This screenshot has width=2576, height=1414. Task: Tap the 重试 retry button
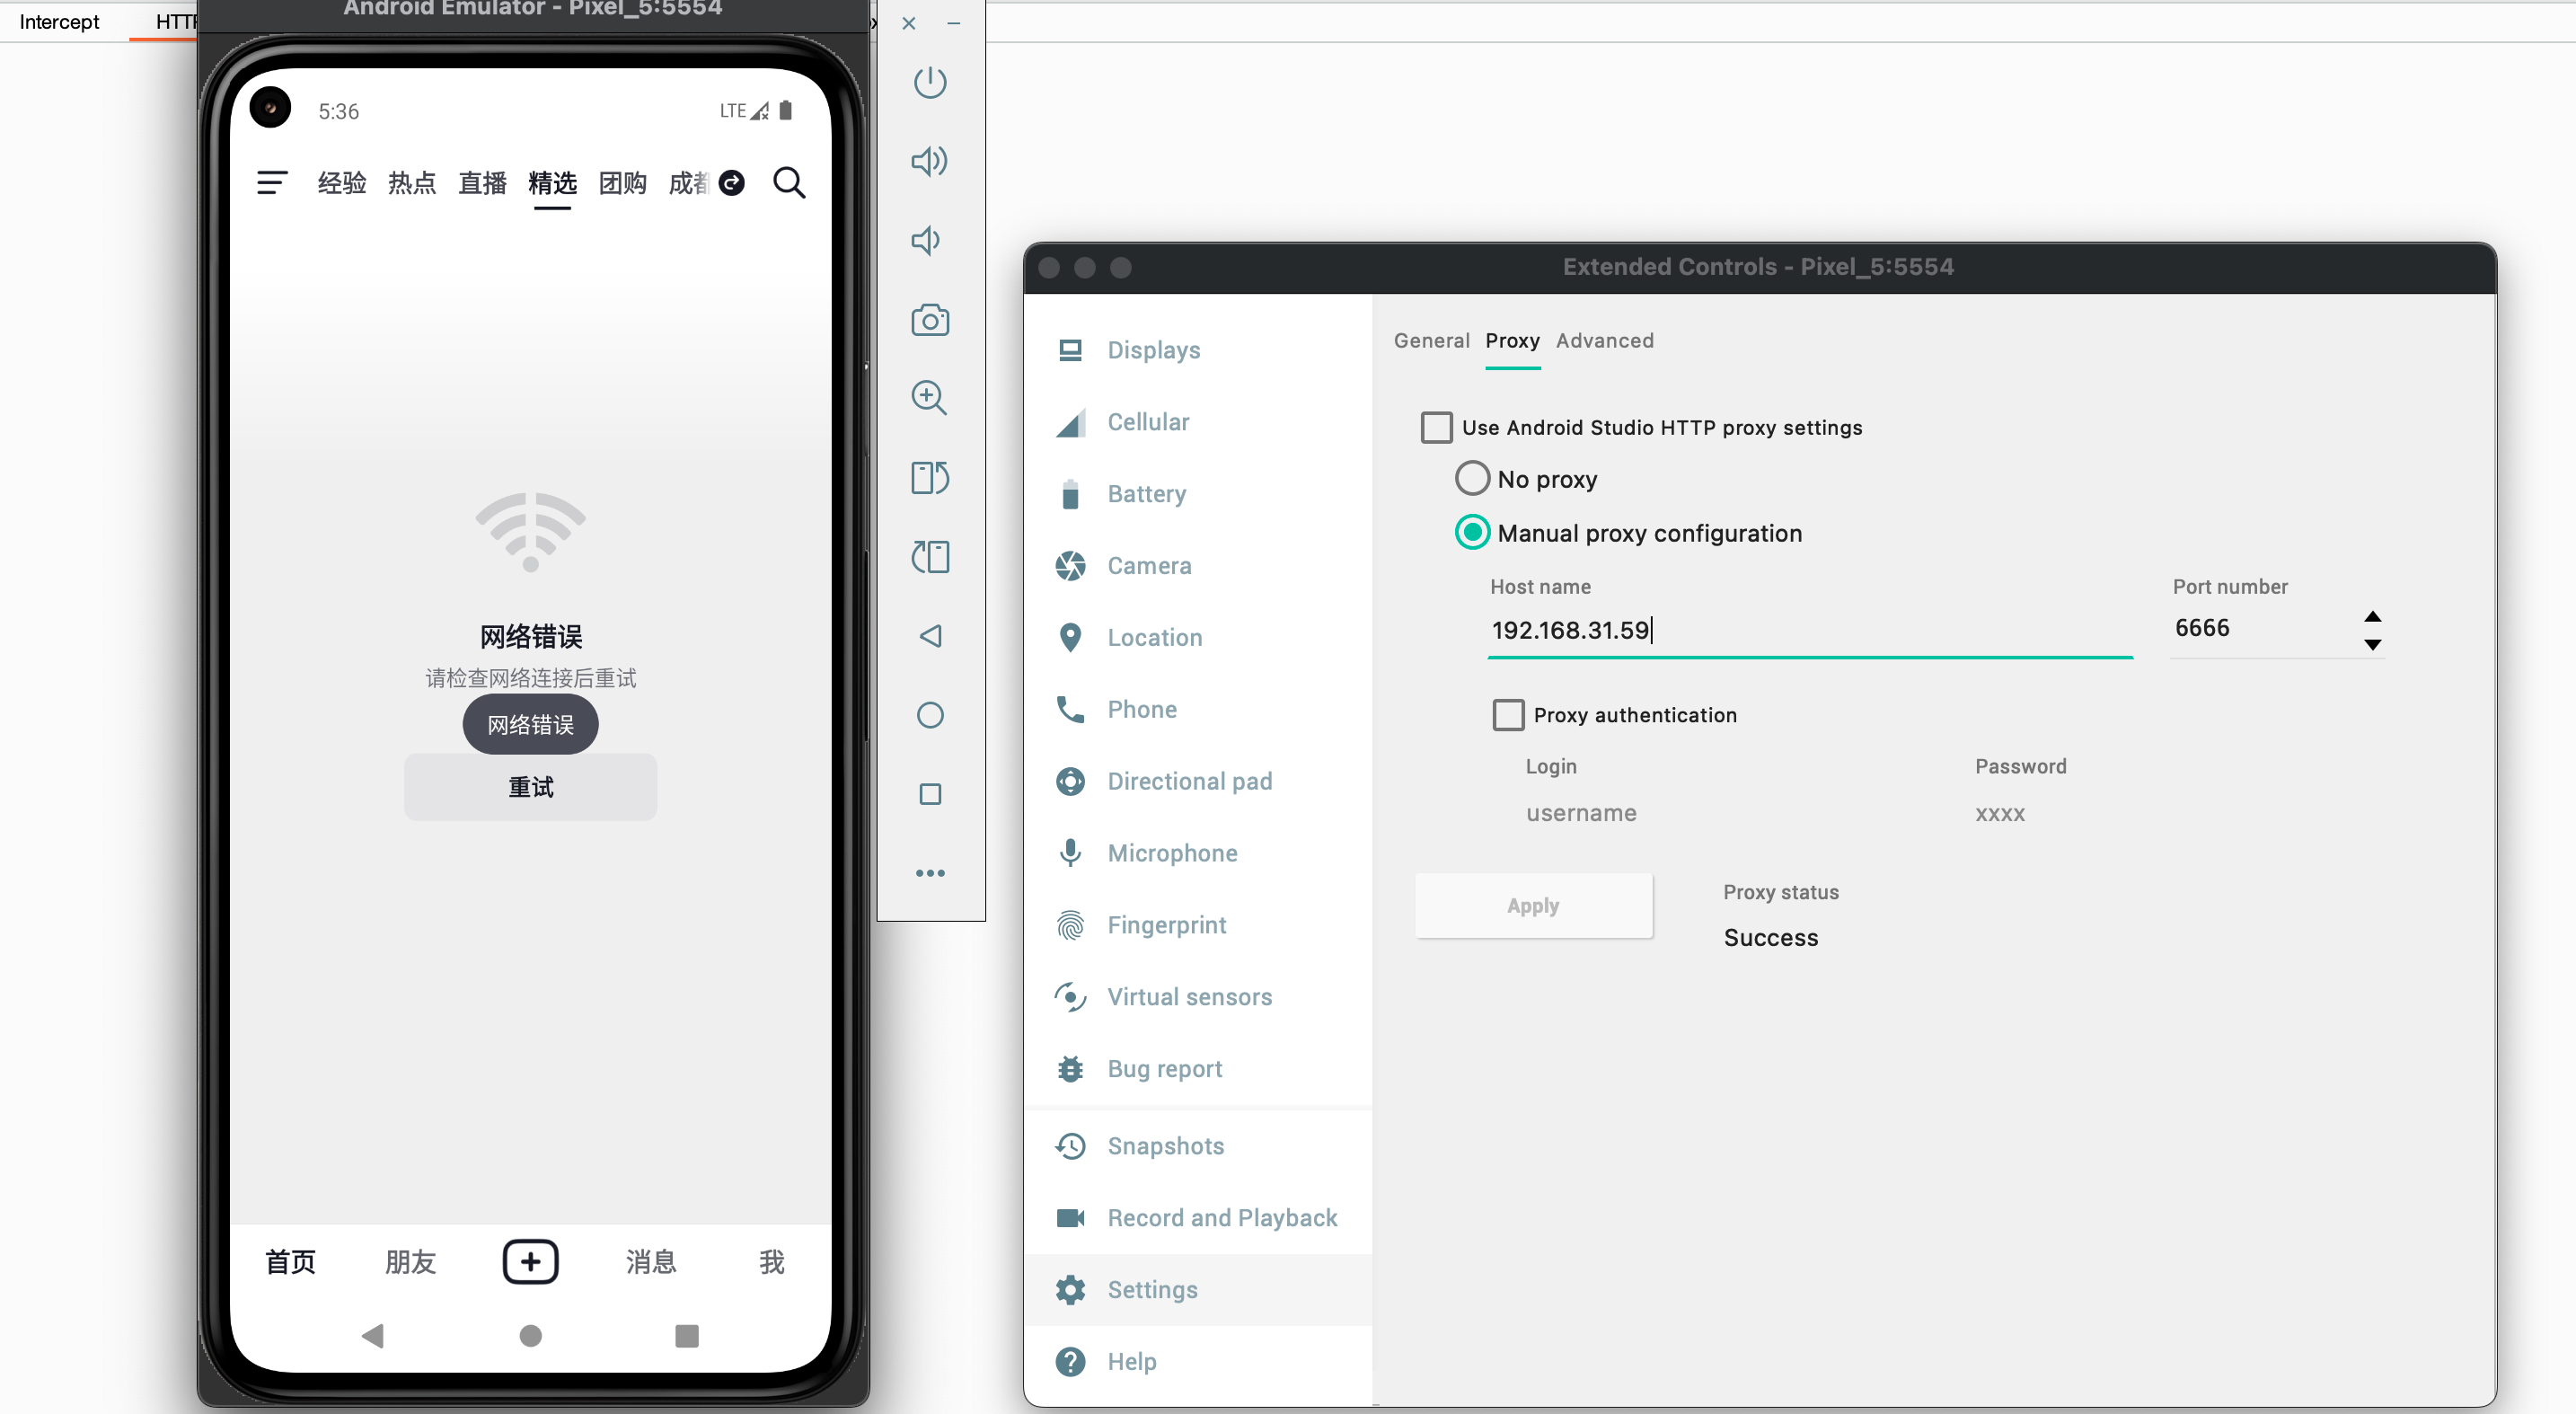point(530,787)
